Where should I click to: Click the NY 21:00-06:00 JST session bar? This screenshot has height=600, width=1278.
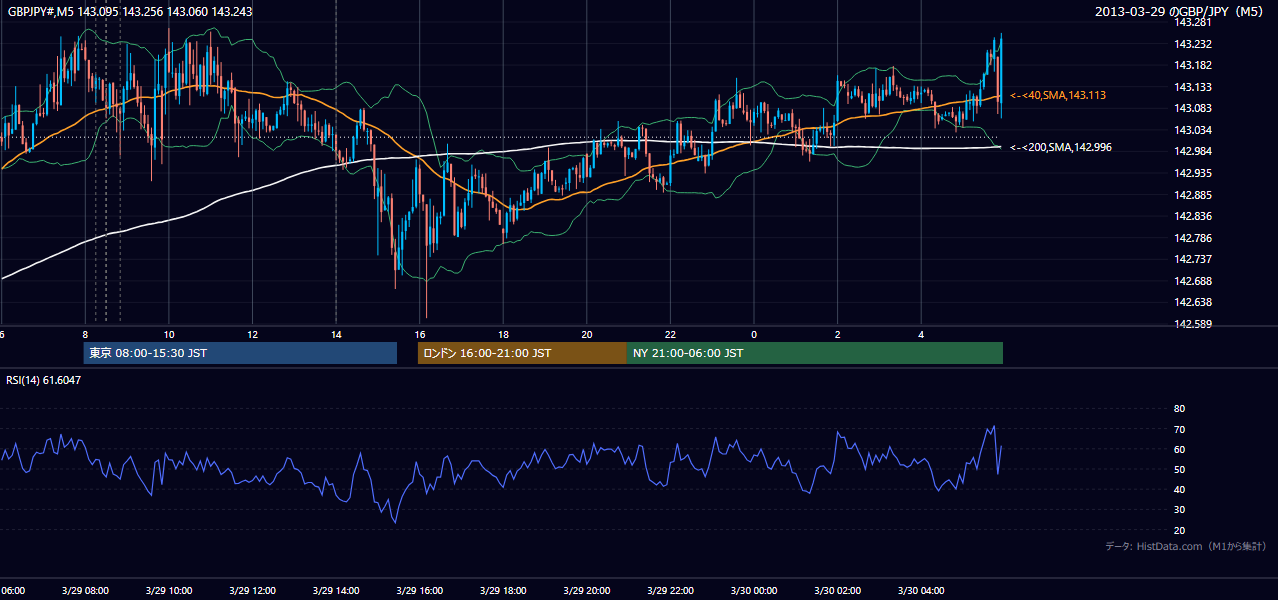click(815, 353)
